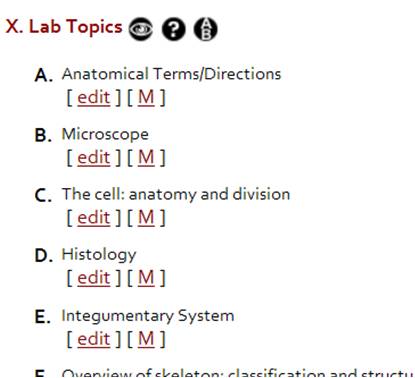Edit the Microscope topic
This screenshot has height=378, width=415.
(94, 157)
